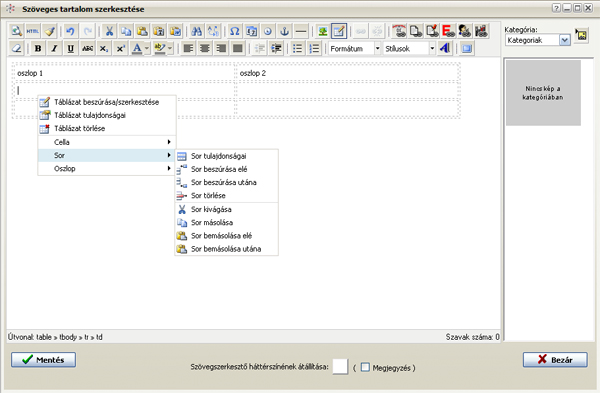The image size is (600, 393).
Task: Insert a numbered list from toolbar
Action: coord(314,49)
